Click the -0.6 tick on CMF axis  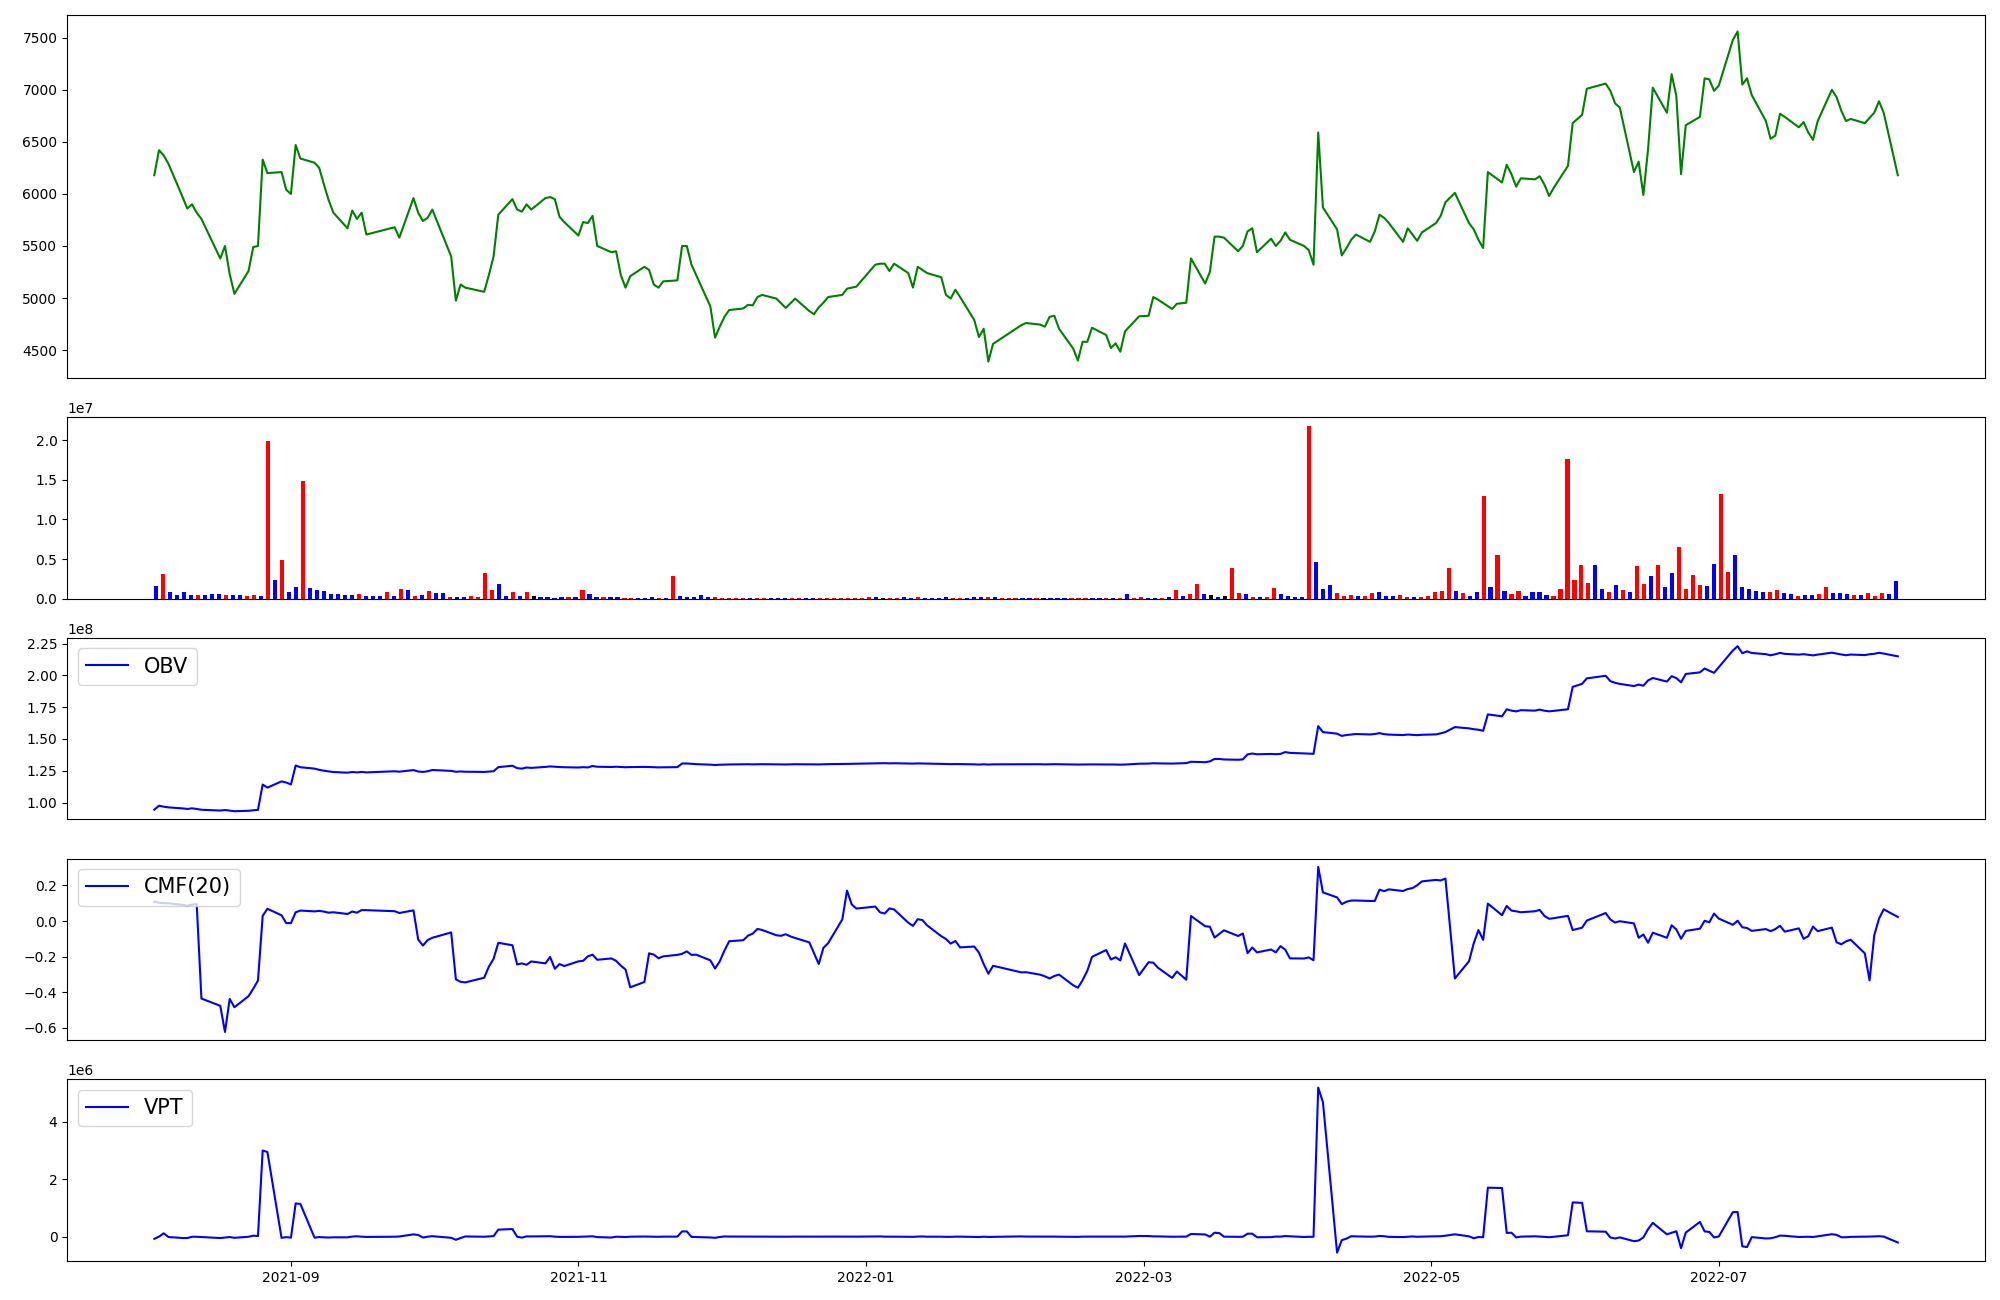41,1029
